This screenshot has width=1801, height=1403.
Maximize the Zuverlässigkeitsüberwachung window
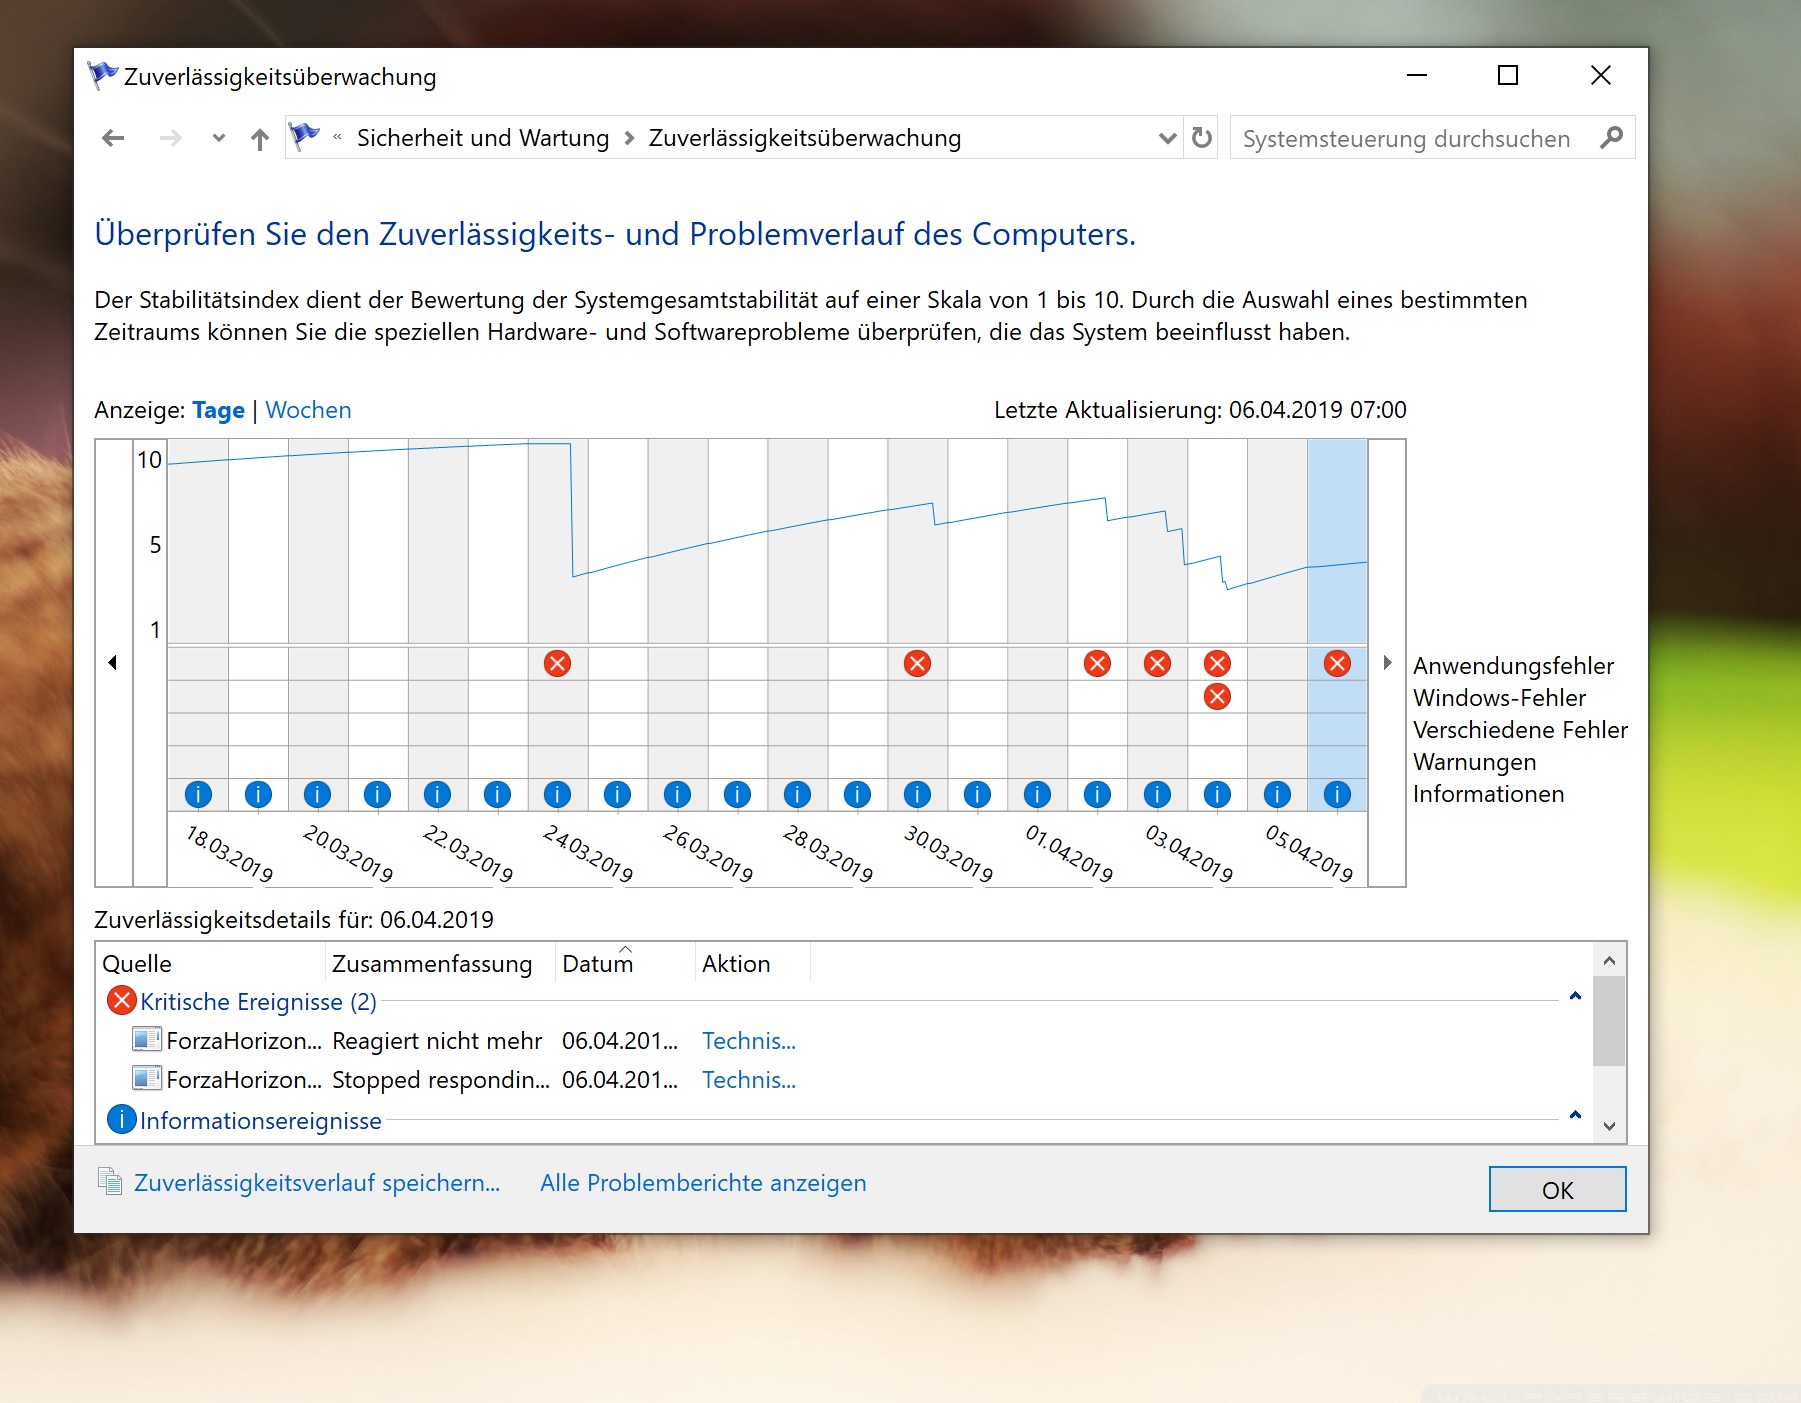(x=1508, y=75)
